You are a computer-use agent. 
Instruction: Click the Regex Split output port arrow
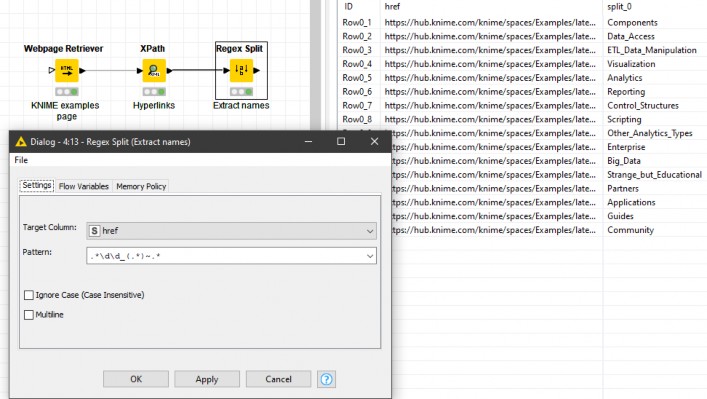(257, 70)
